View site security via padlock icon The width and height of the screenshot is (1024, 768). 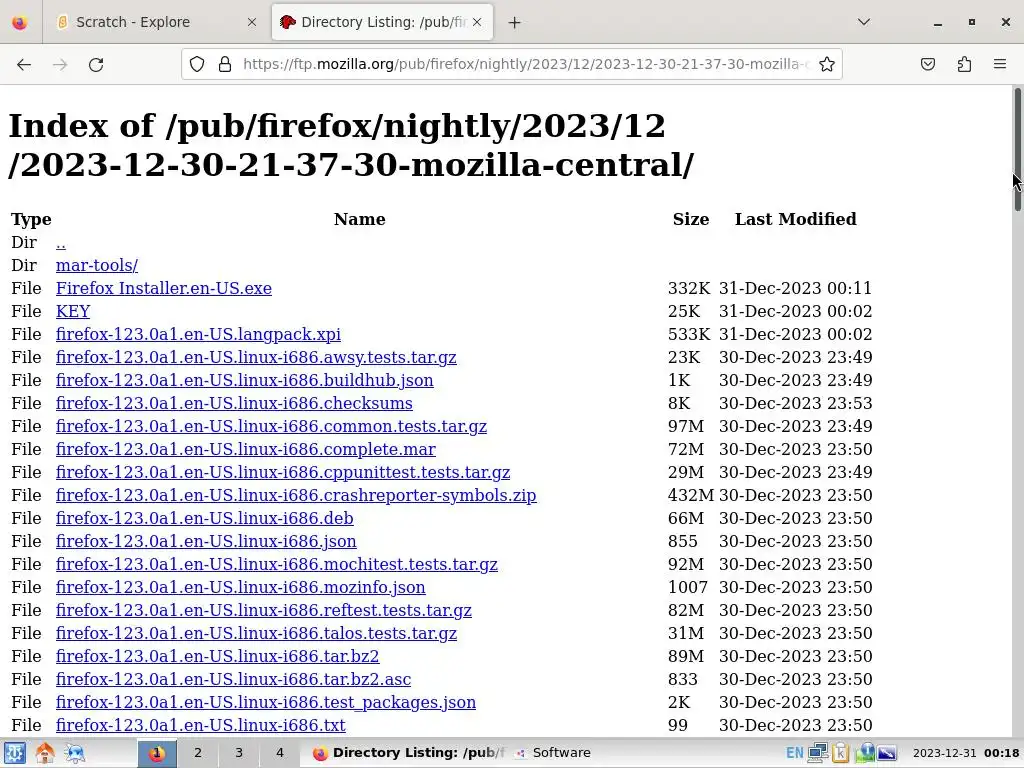coord(225,64)
